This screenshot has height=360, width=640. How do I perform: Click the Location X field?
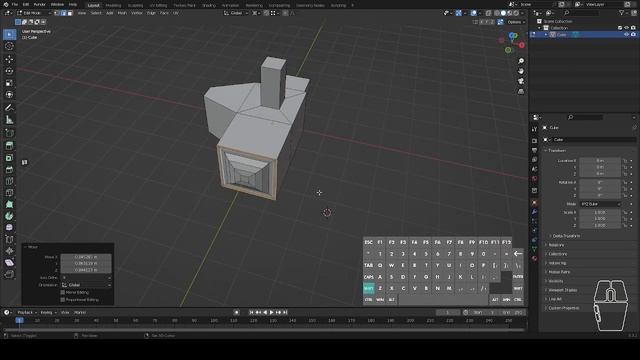[600, 161]
